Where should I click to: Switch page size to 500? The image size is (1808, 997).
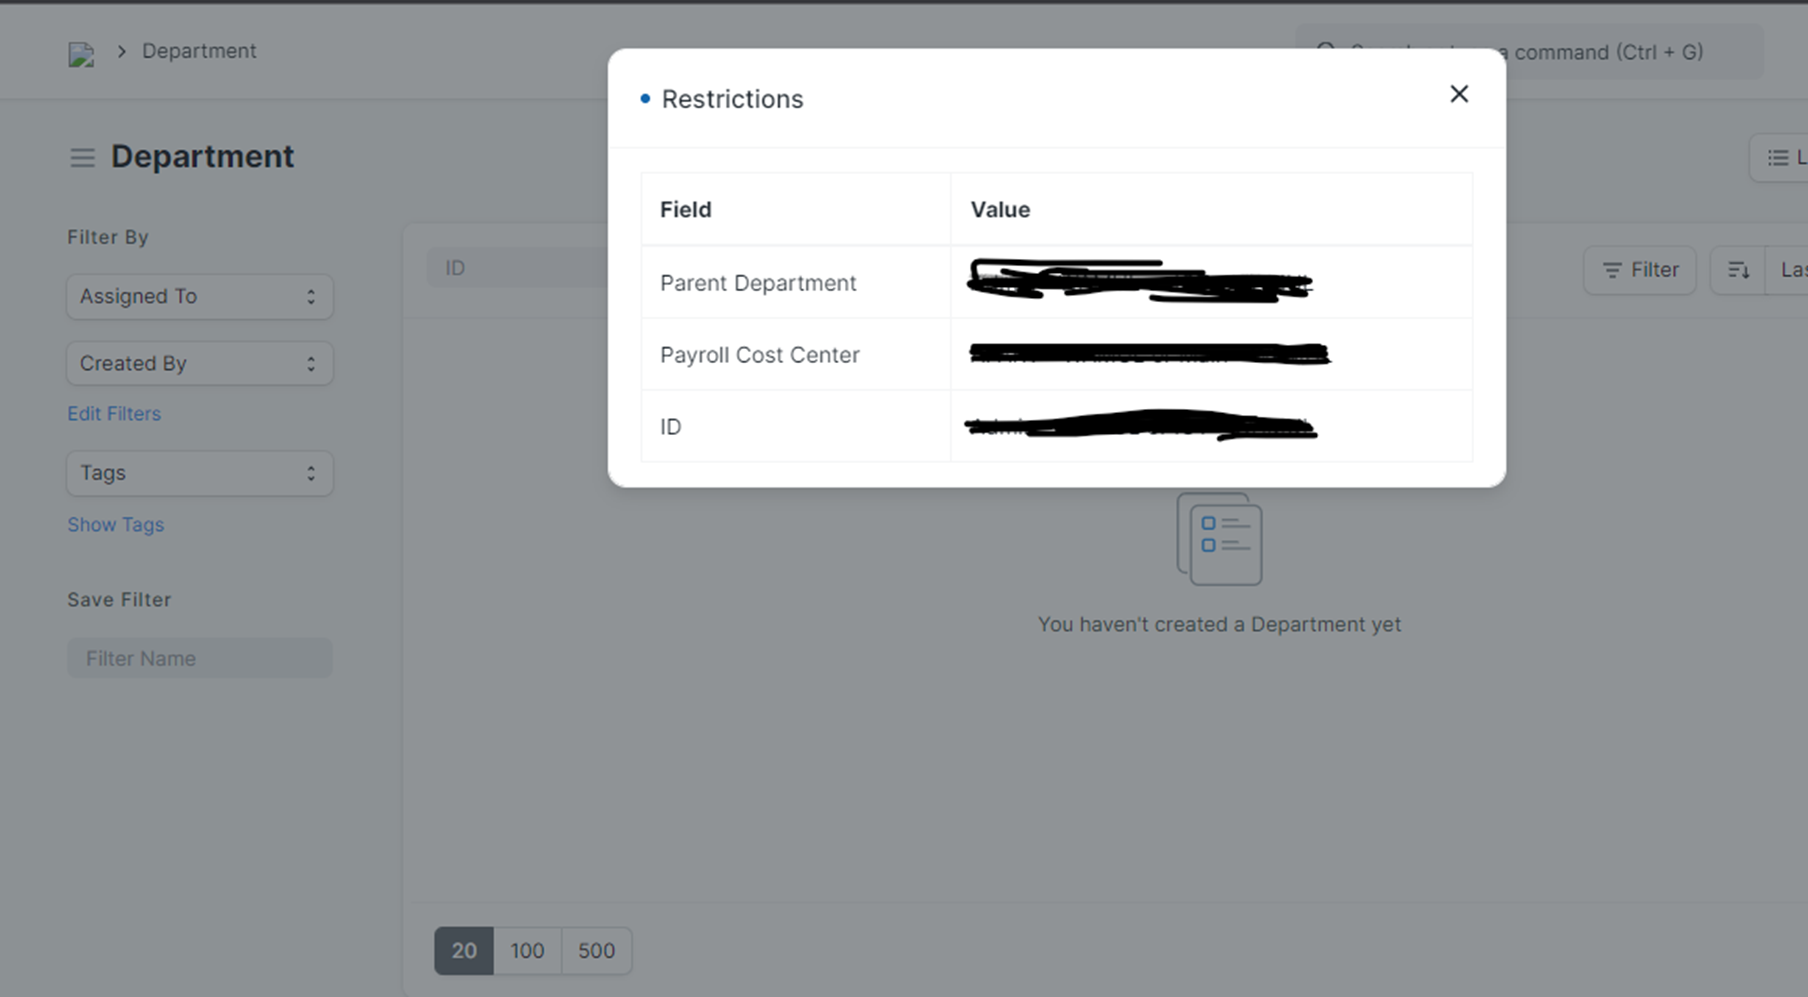pos(596,951)
